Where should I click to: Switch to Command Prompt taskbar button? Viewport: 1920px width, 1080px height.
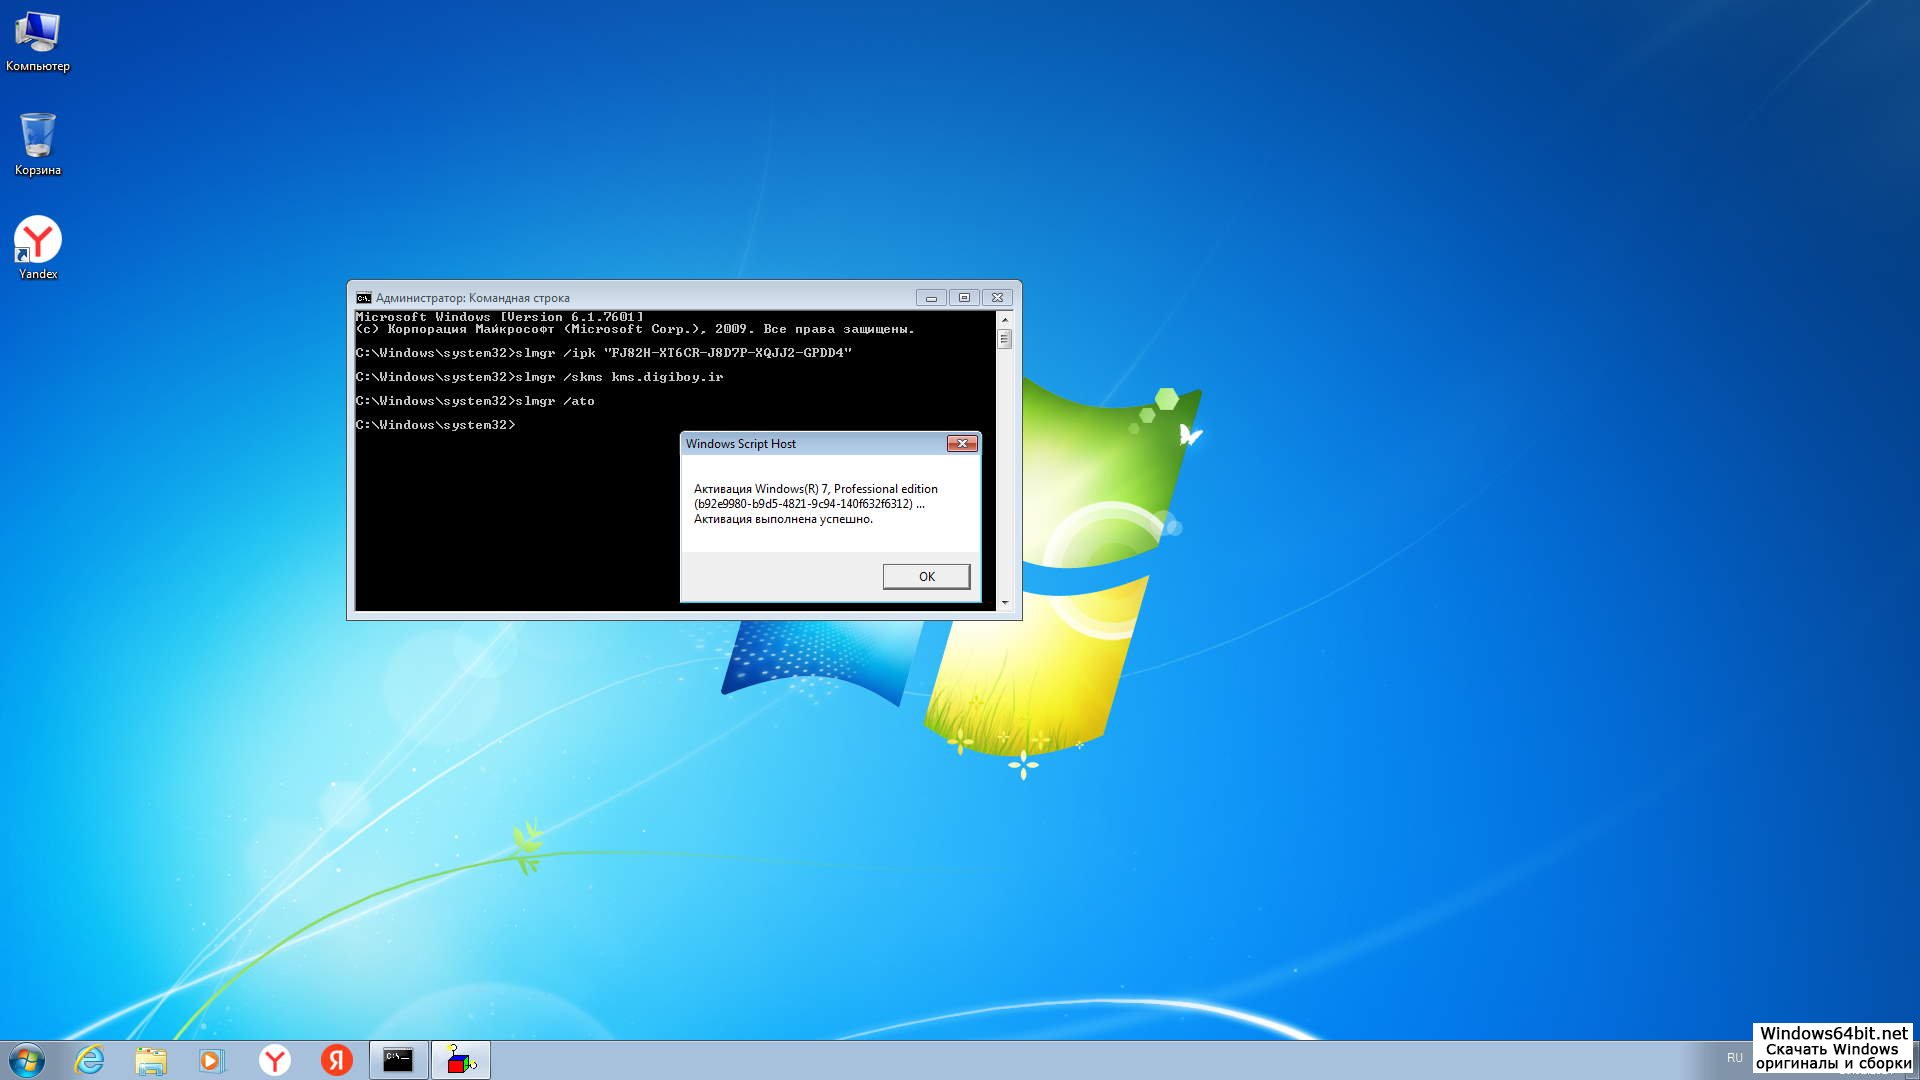coord(398,1060)
